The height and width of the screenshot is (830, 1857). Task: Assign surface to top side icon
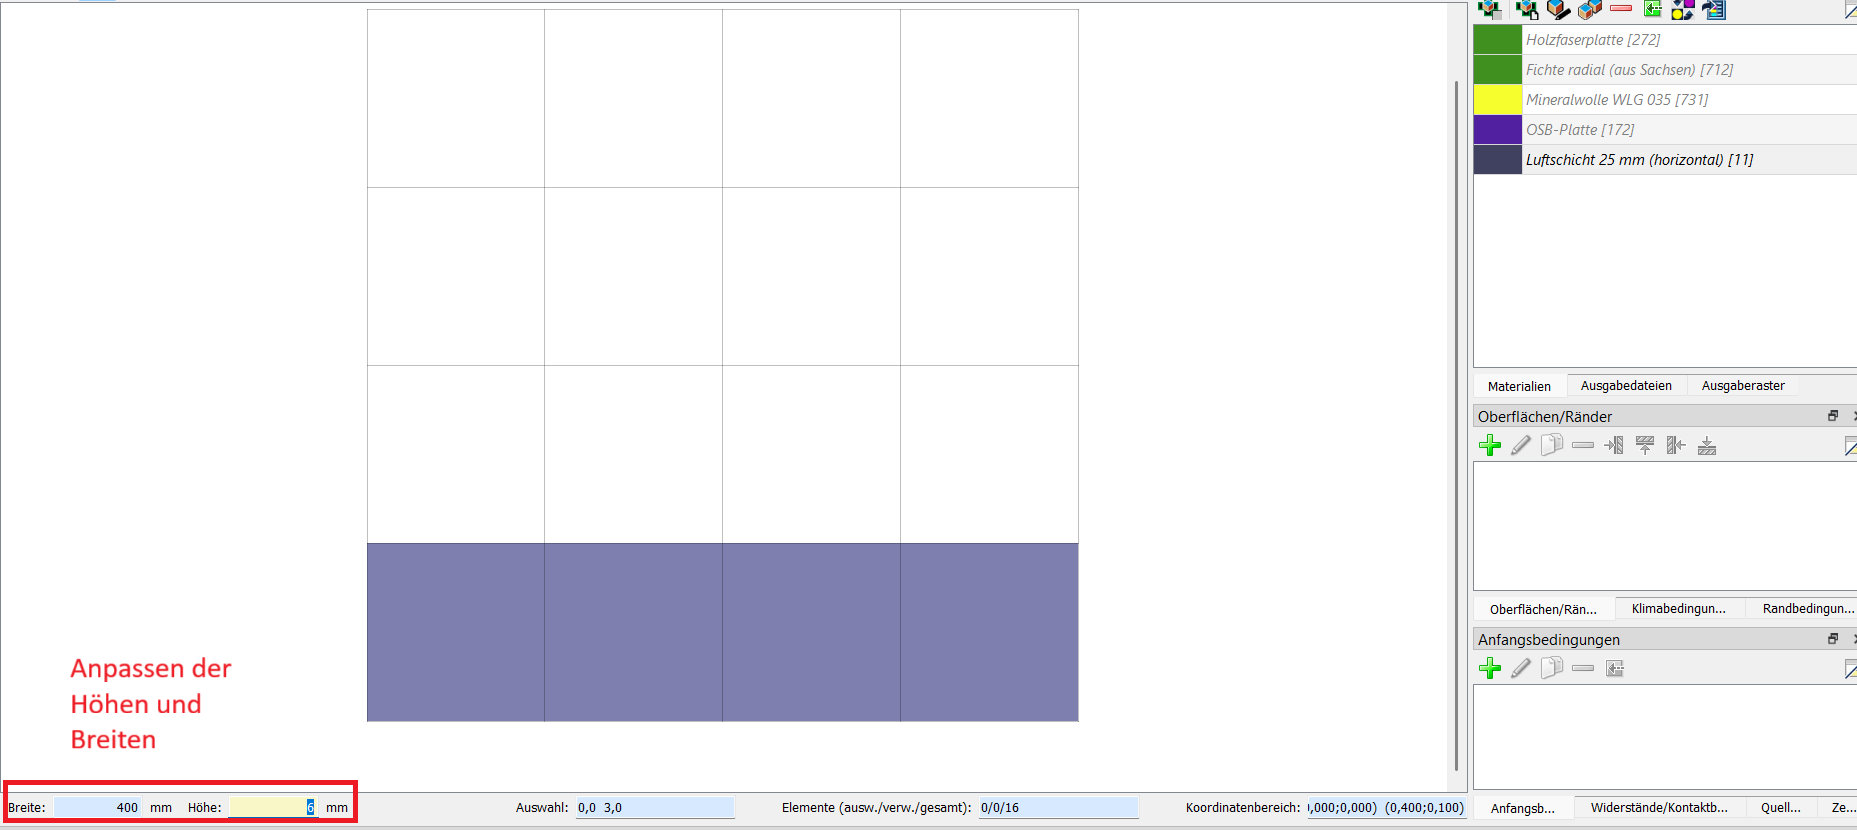click(1645, 445)
